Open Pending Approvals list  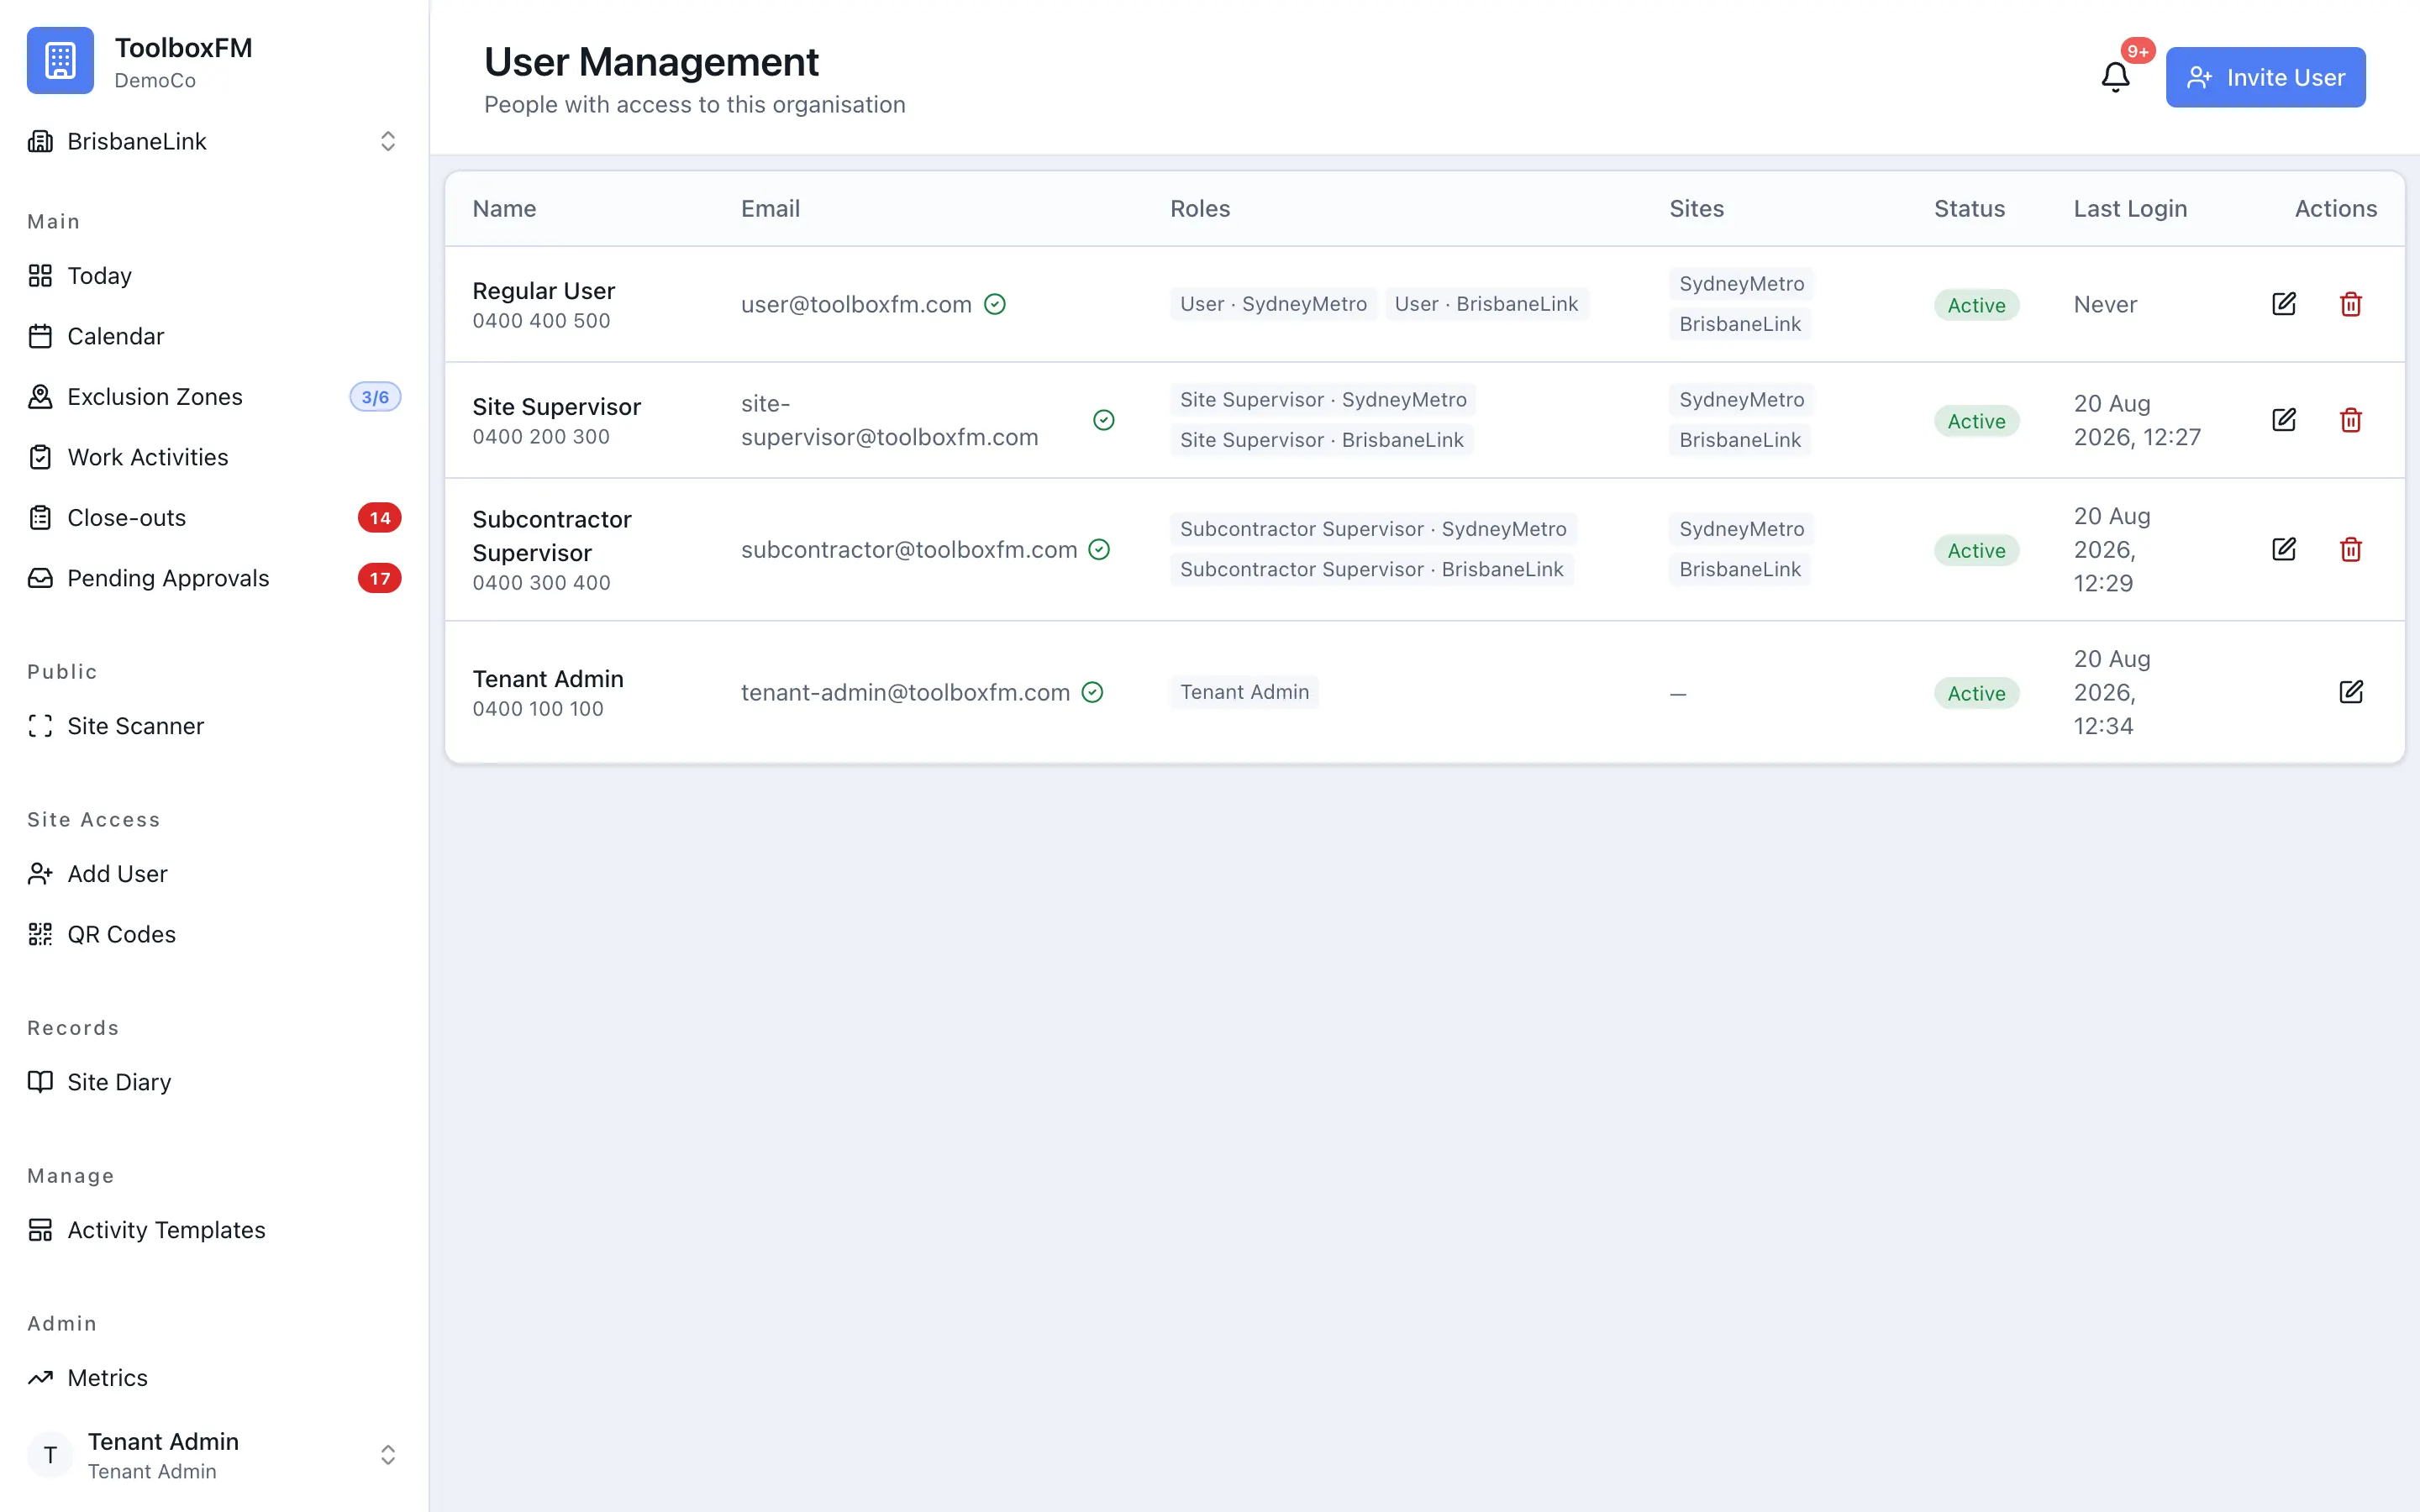(214, 578)
